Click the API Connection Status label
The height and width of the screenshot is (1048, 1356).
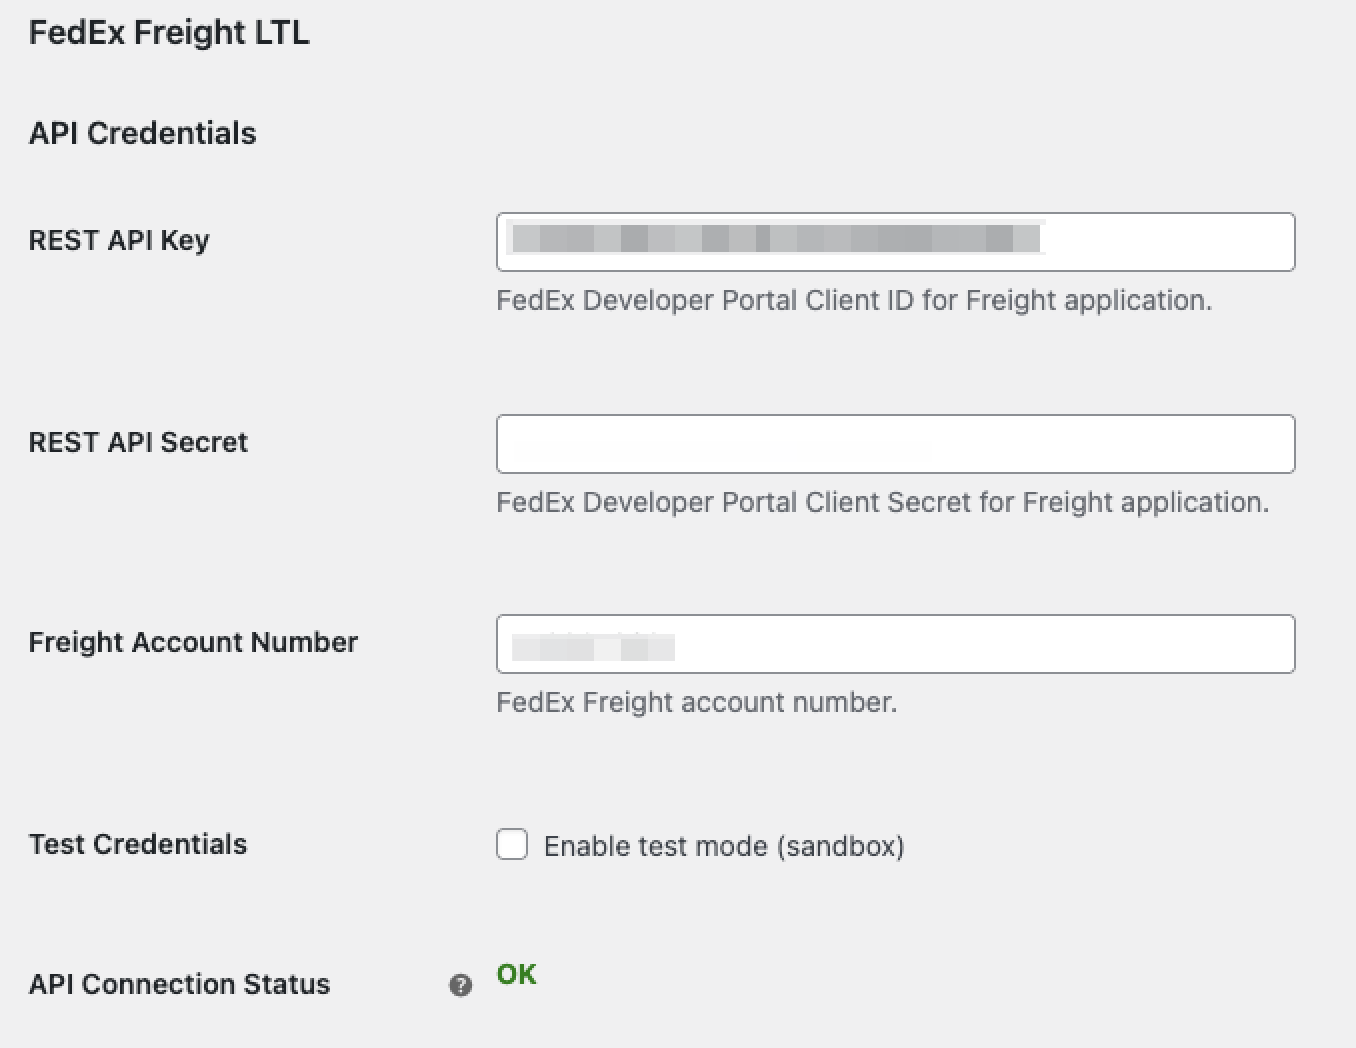(180, 984)
